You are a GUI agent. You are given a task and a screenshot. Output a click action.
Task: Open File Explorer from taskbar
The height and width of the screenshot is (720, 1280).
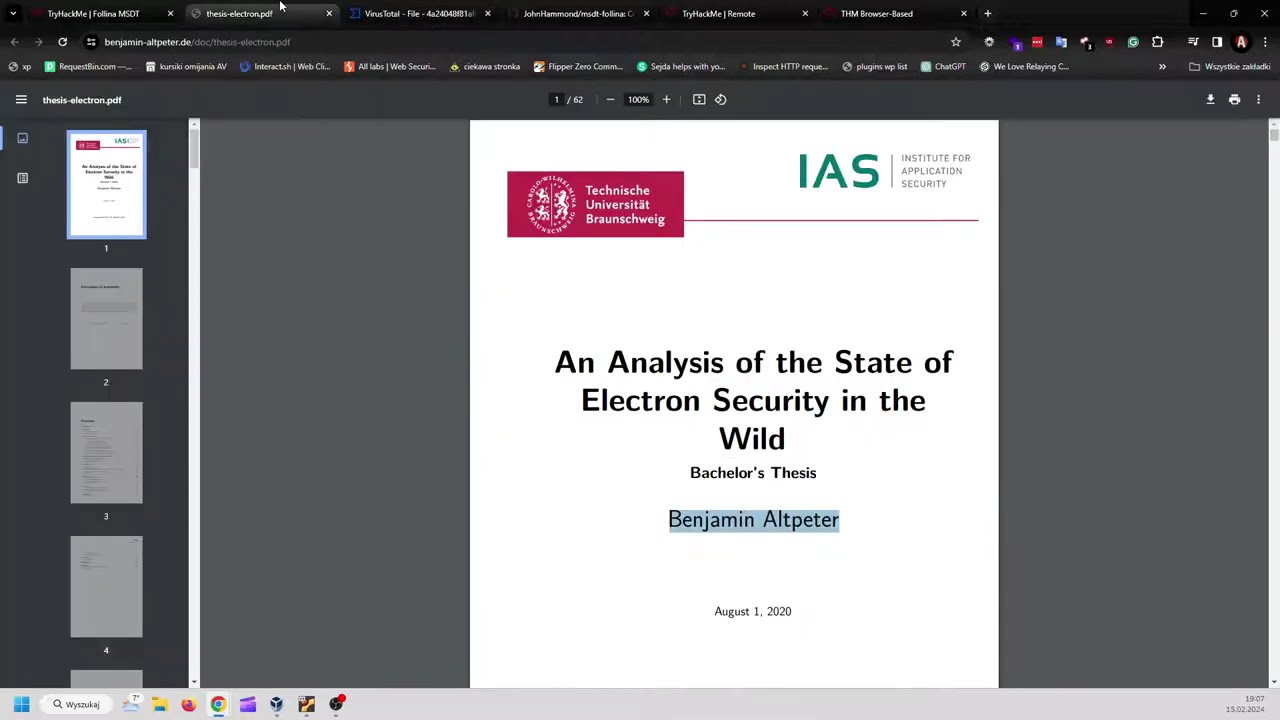[x=159, y=705]
